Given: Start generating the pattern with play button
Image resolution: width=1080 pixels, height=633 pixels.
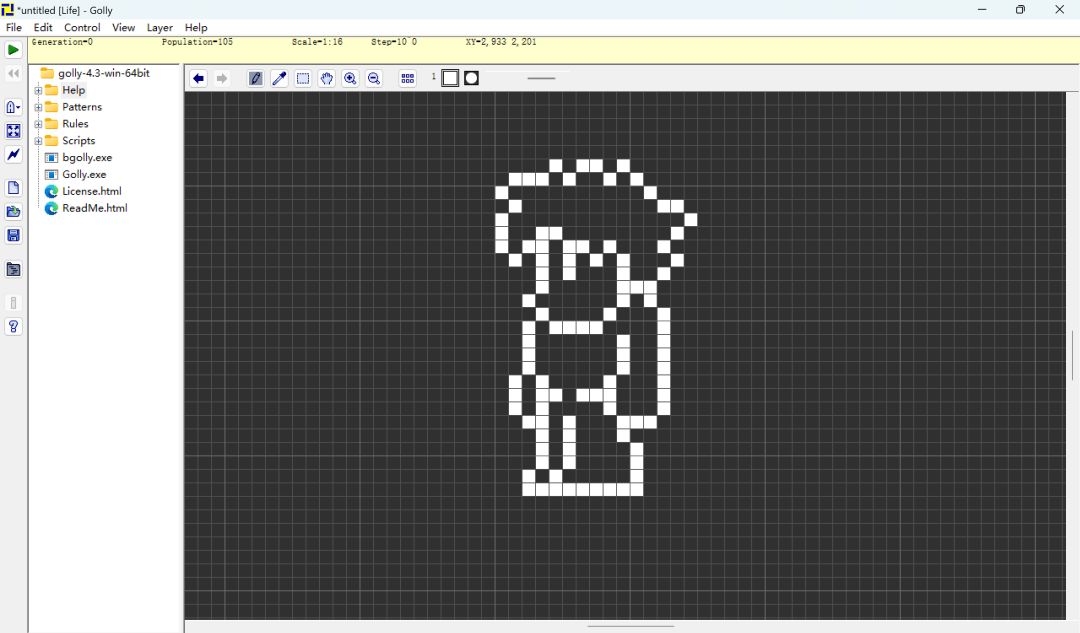Looking at the screenshot, I should point(13,50).
